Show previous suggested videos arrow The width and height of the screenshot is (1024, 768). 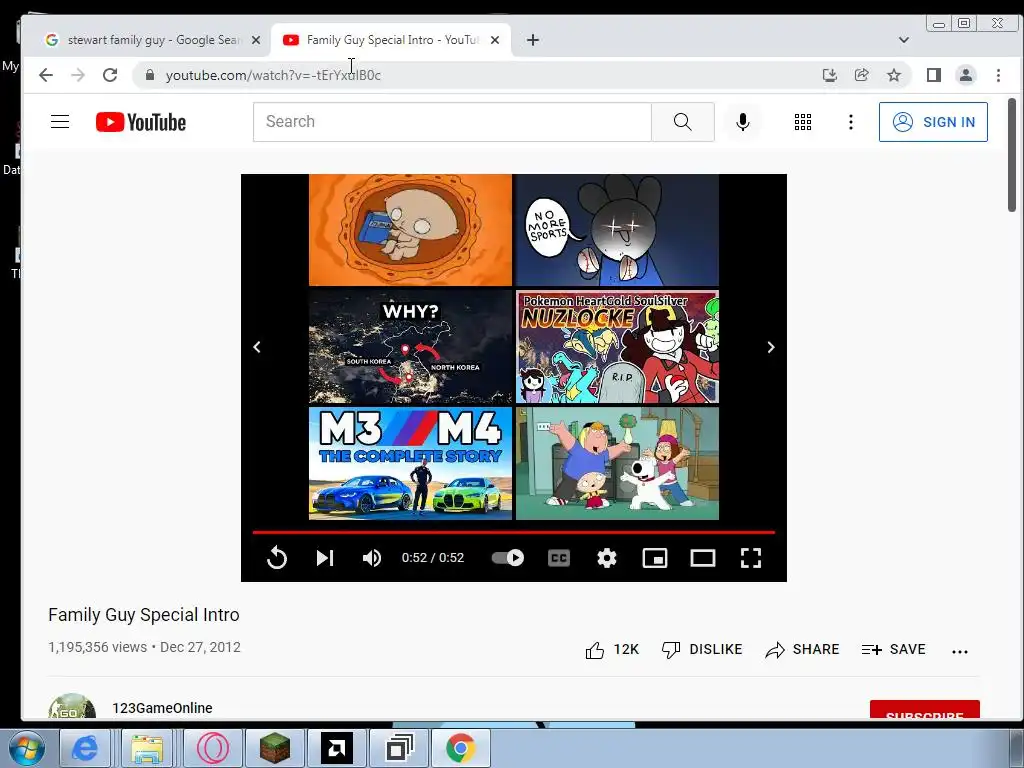[x=257, y=347]
